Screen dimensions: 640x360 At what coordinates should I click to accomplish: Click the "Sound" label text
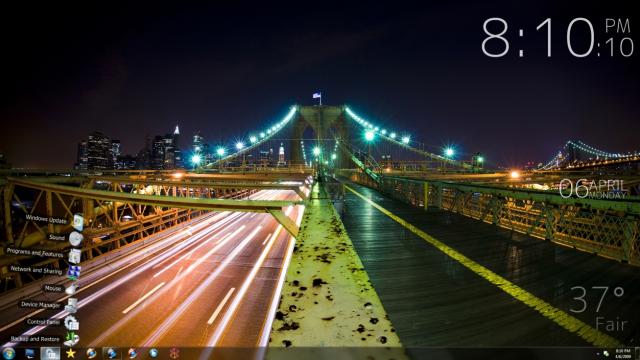click(x=57, y=237)
